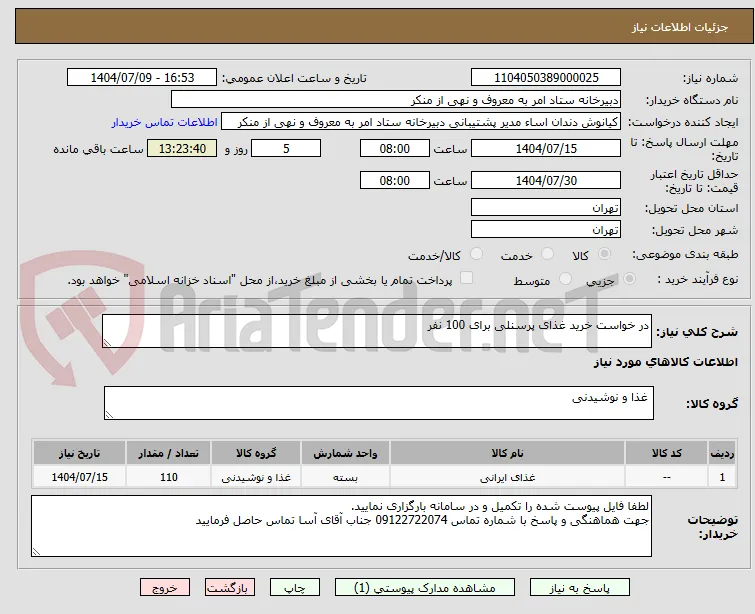Click the اطلاعات کالاهای مورد نیاز heading
The image size is (755, 614).
pos(665,362)
